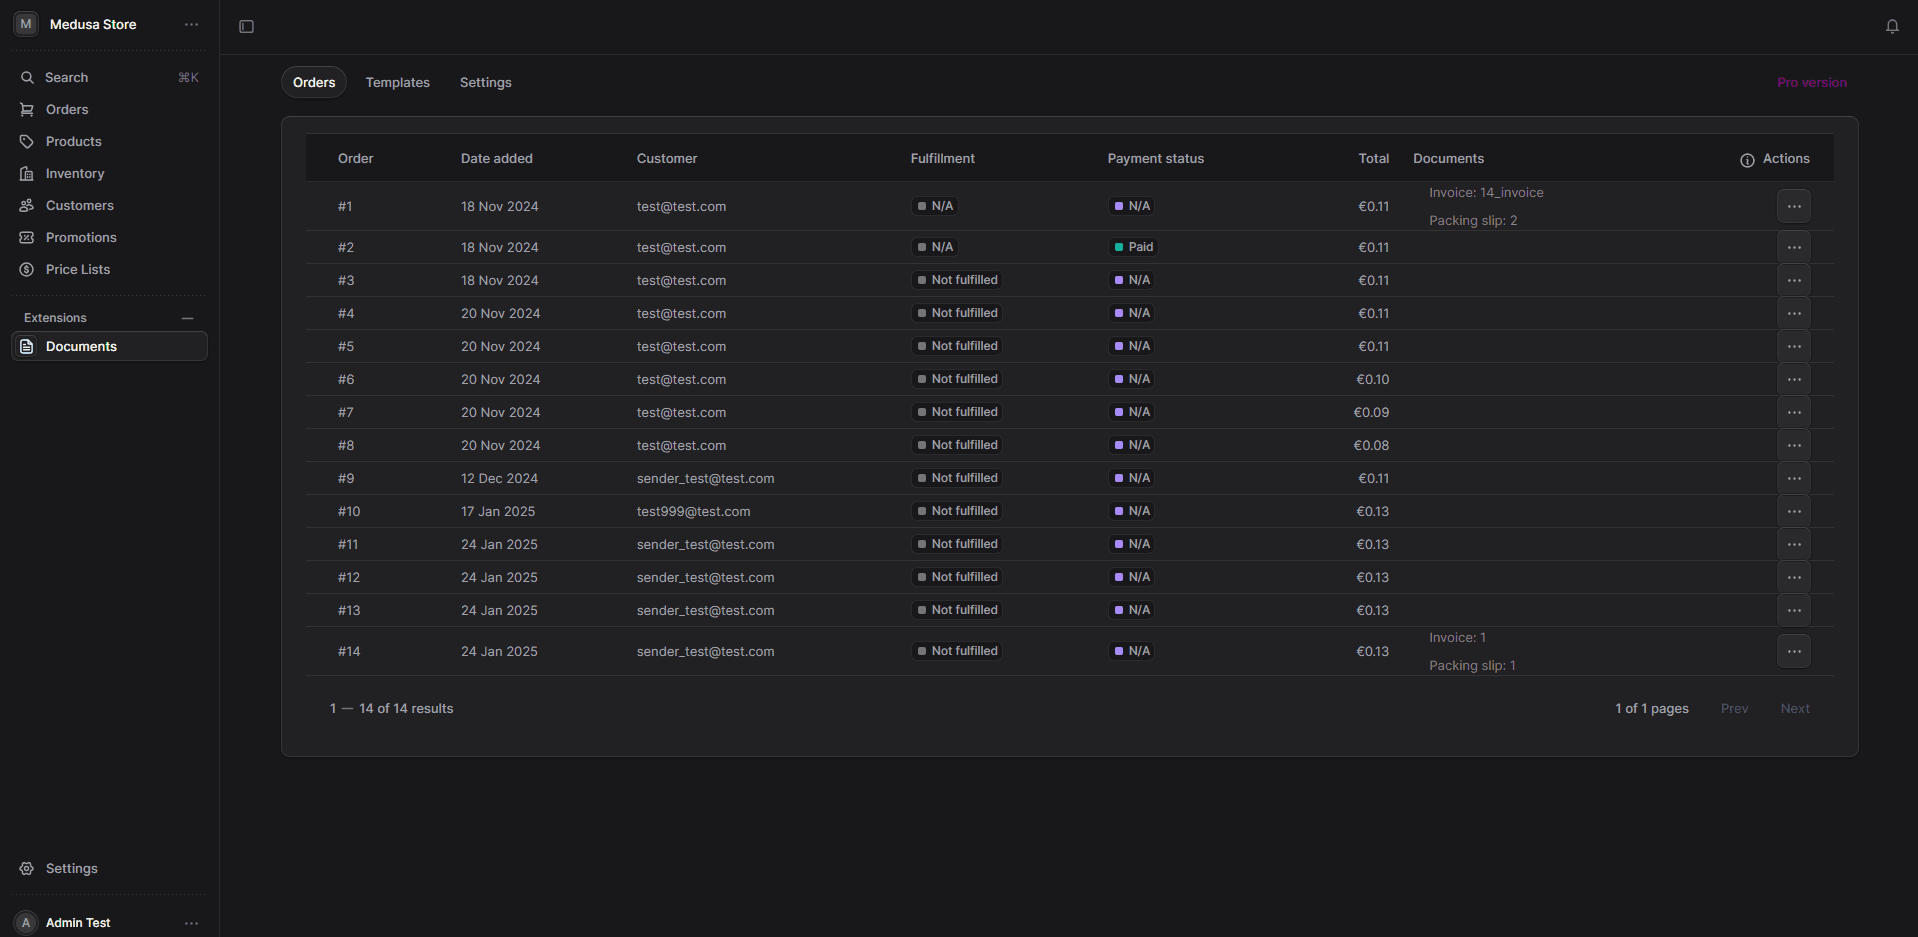
Task: Toggle the Paid payment status badge on order #2
Action: pos(1132,247)
